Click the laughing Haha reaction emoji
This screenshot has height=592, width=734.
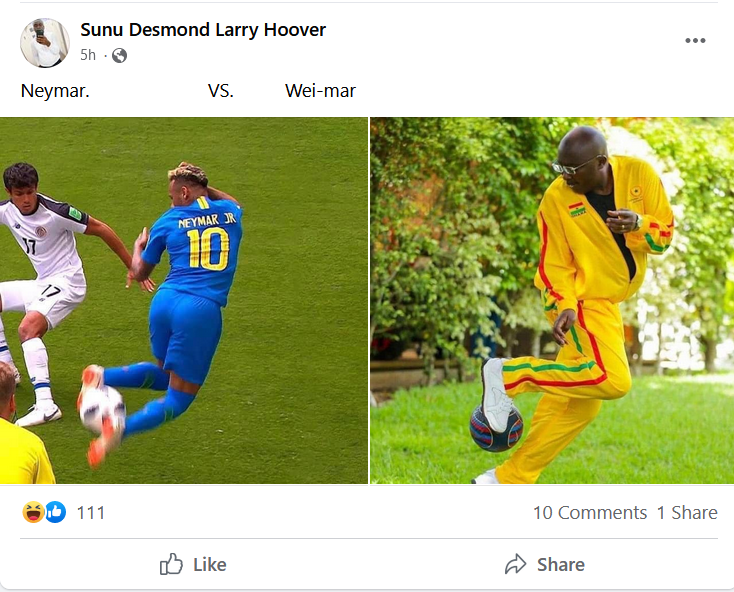click(x=33, y=512)
